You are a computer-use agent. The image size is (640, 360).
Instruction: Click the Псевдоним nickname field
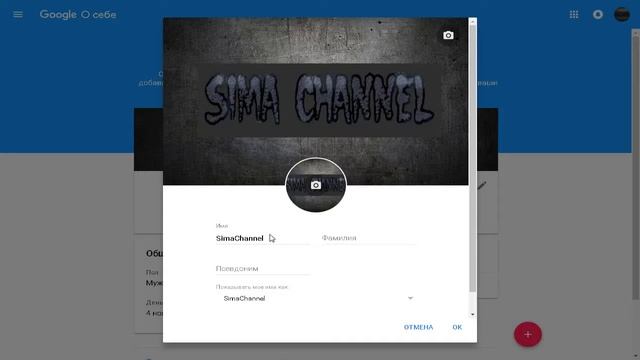point(263,269)
